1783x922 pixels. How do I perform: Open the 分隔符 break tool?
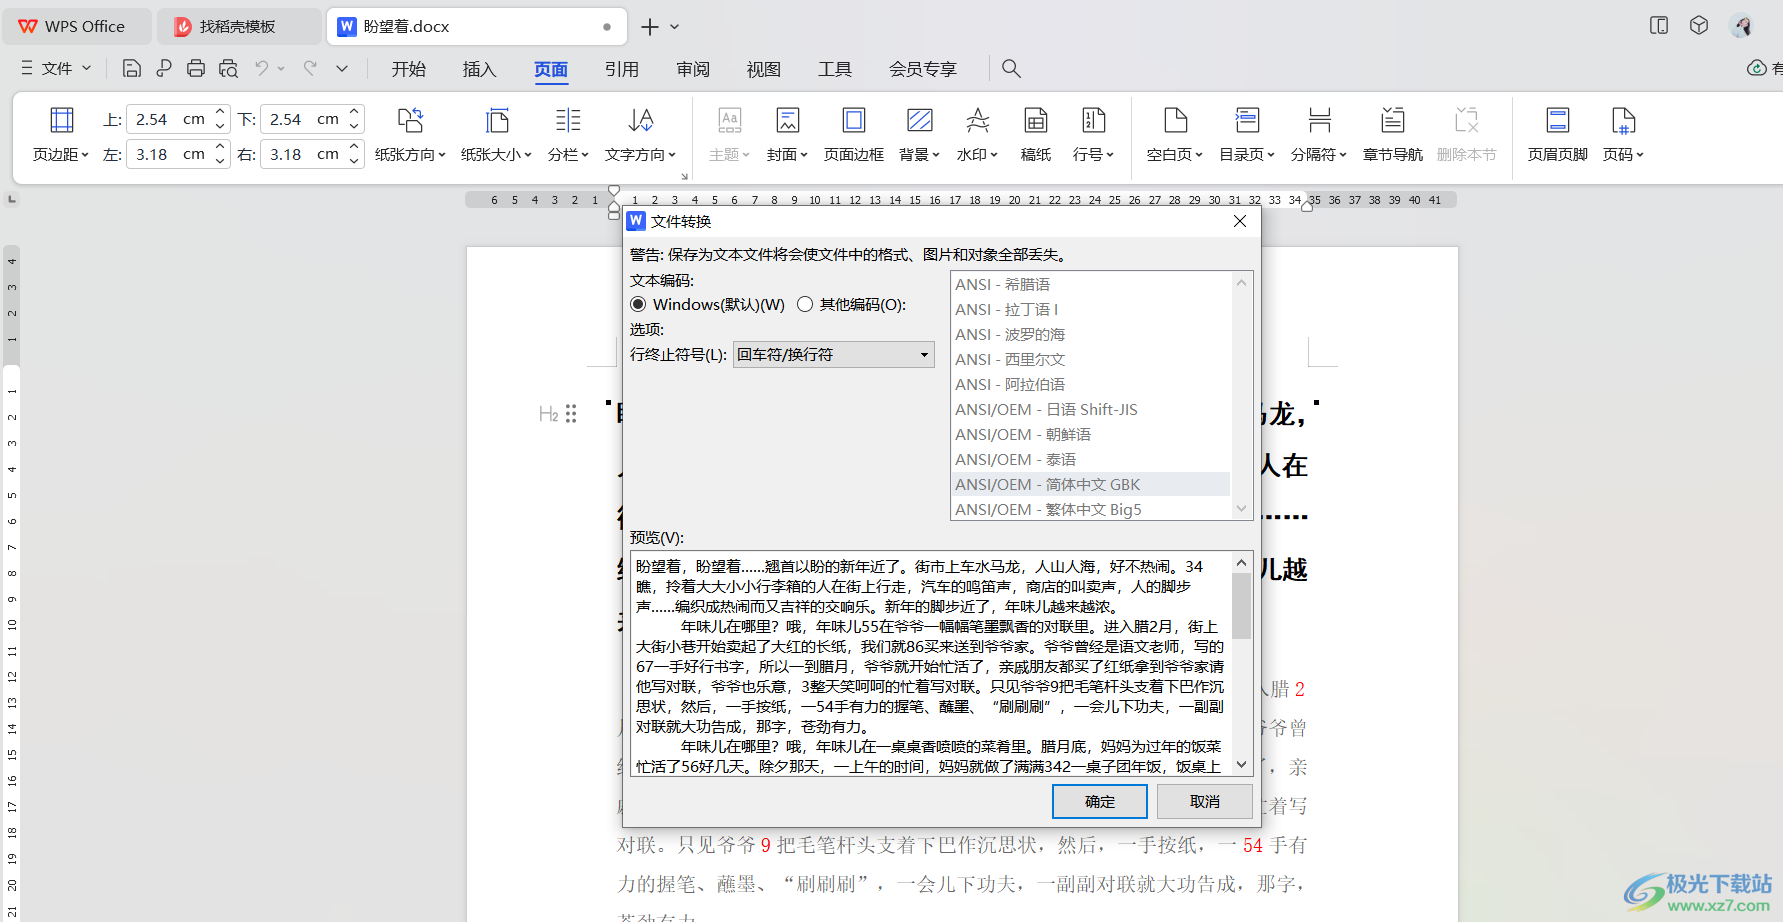(1319, 134)
